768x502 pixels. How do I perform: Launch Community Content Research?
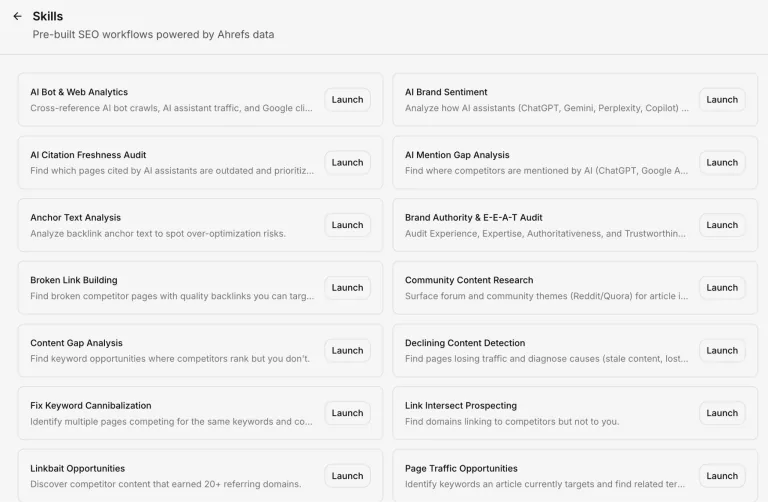(x=722, y=287)
